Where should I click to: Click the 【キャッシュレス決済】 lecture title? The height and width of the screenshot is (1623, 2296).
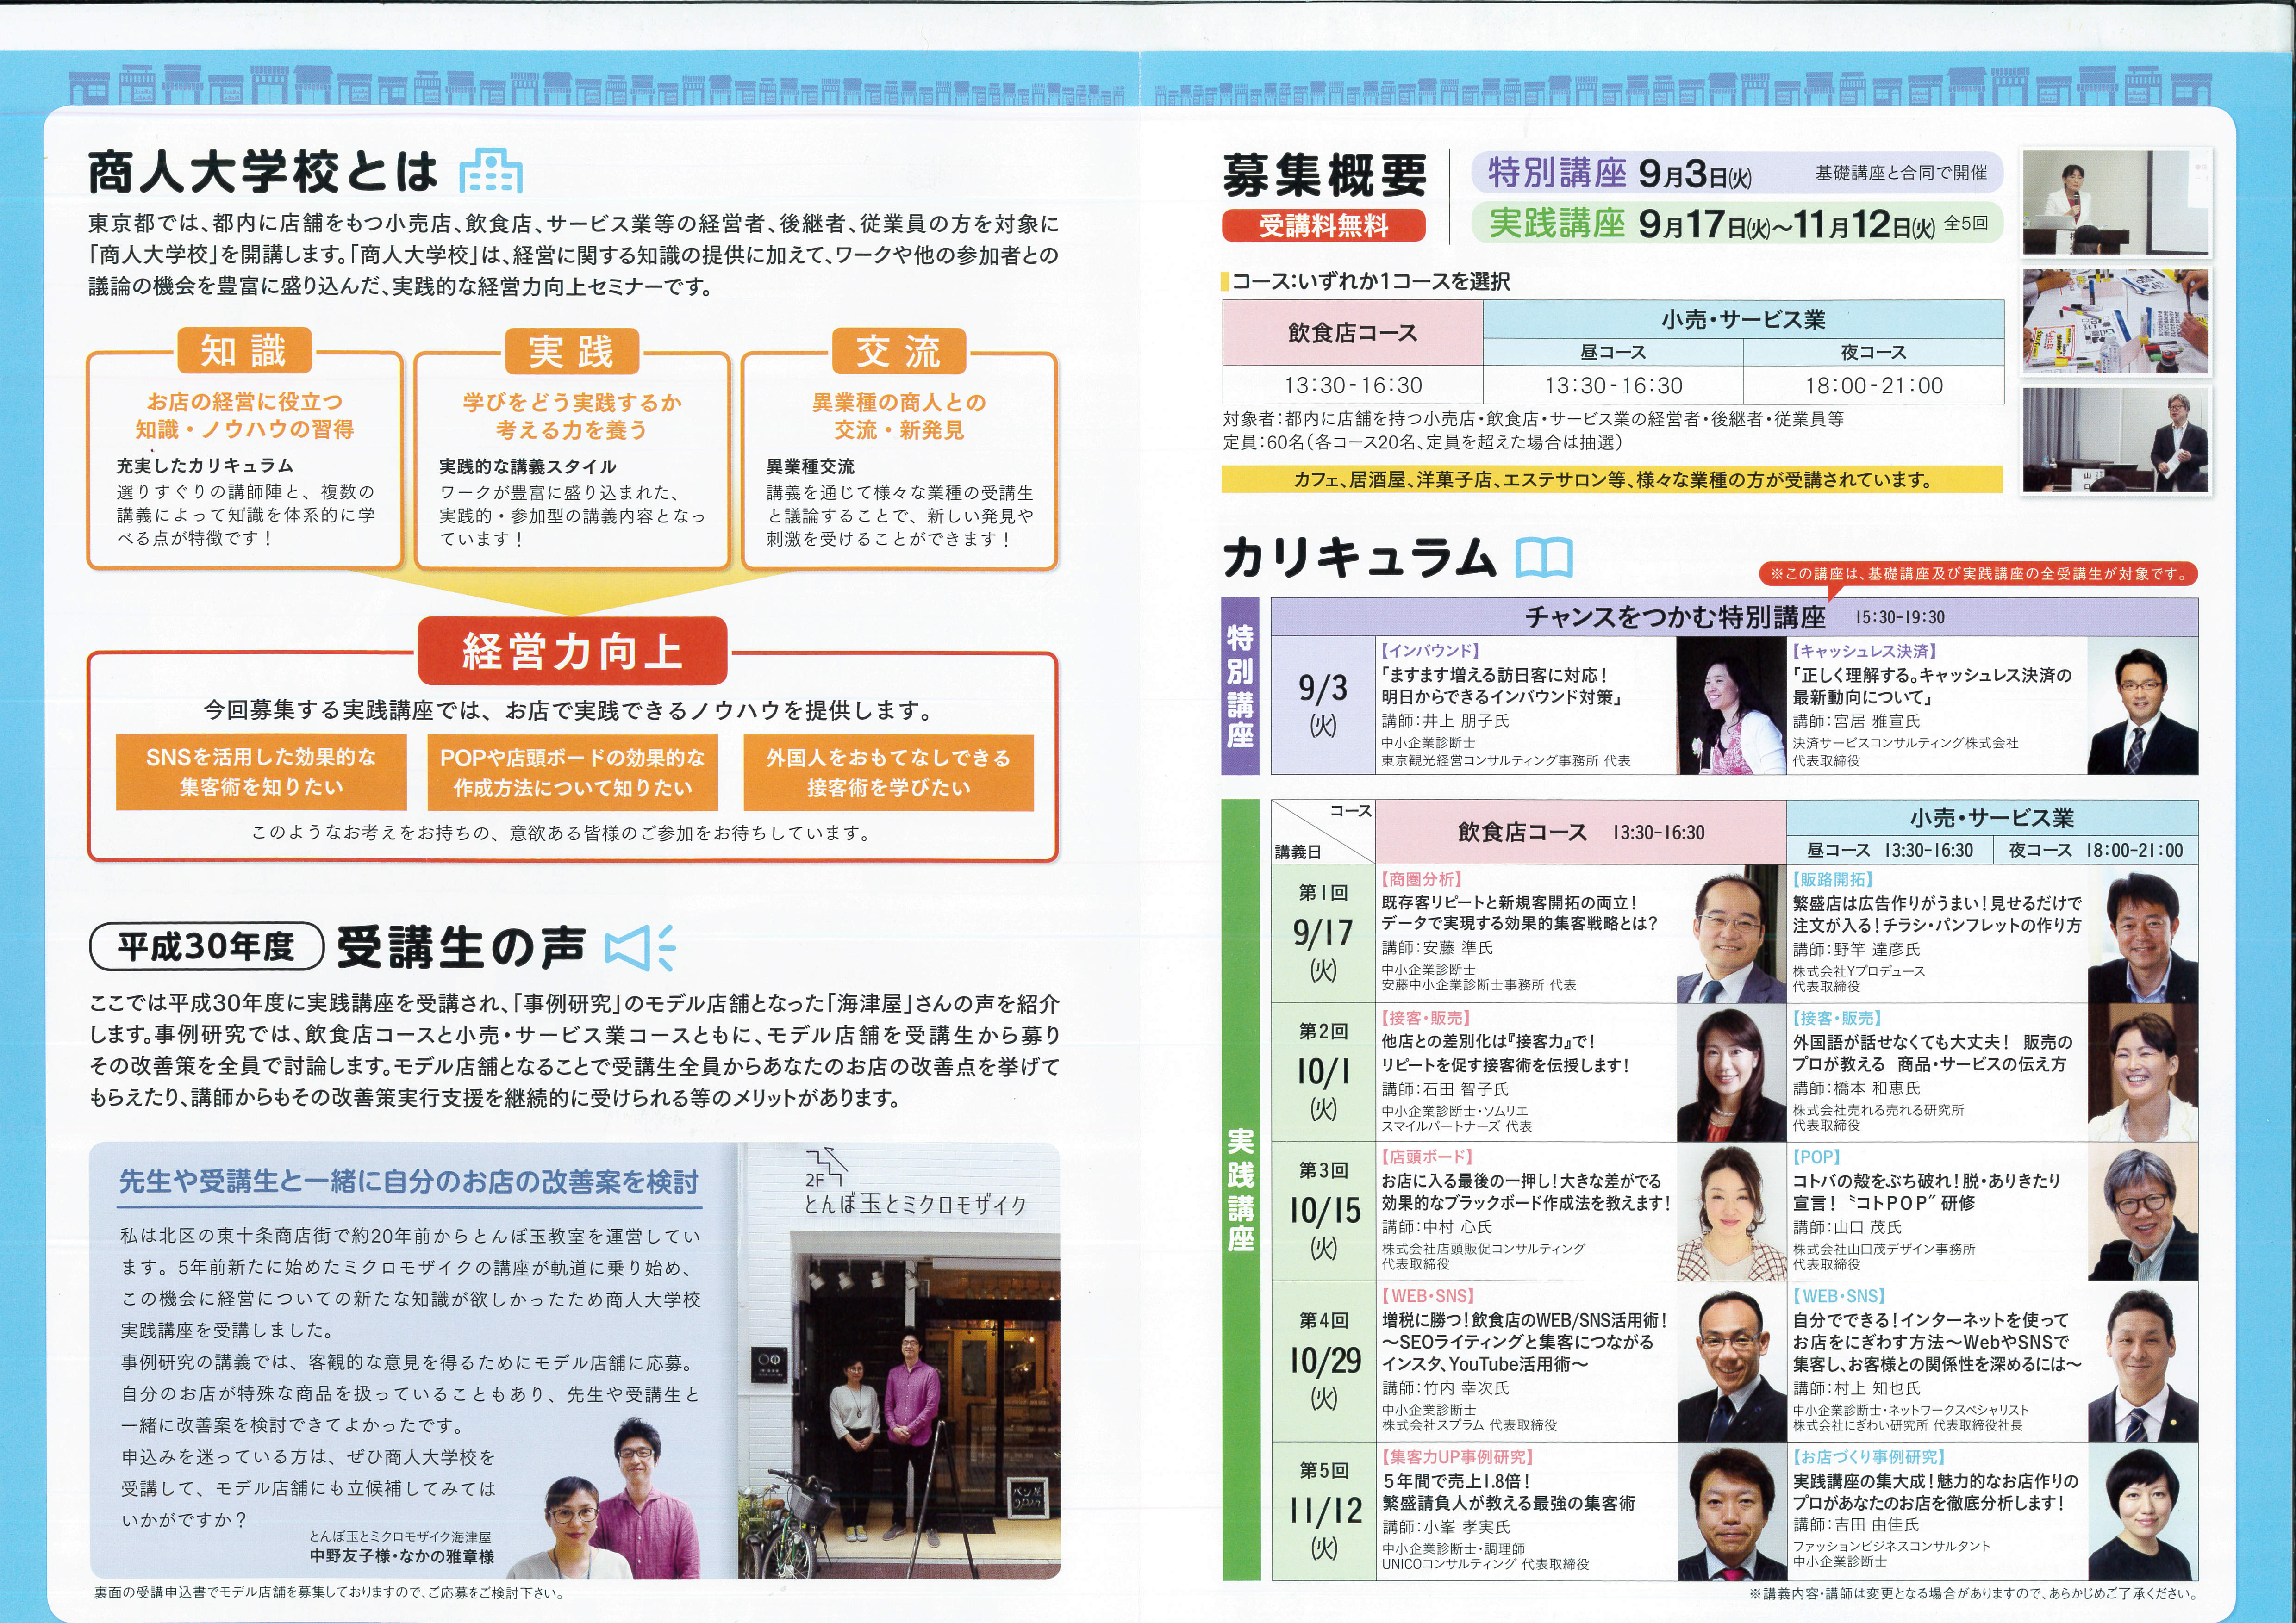click(1866, 651)
